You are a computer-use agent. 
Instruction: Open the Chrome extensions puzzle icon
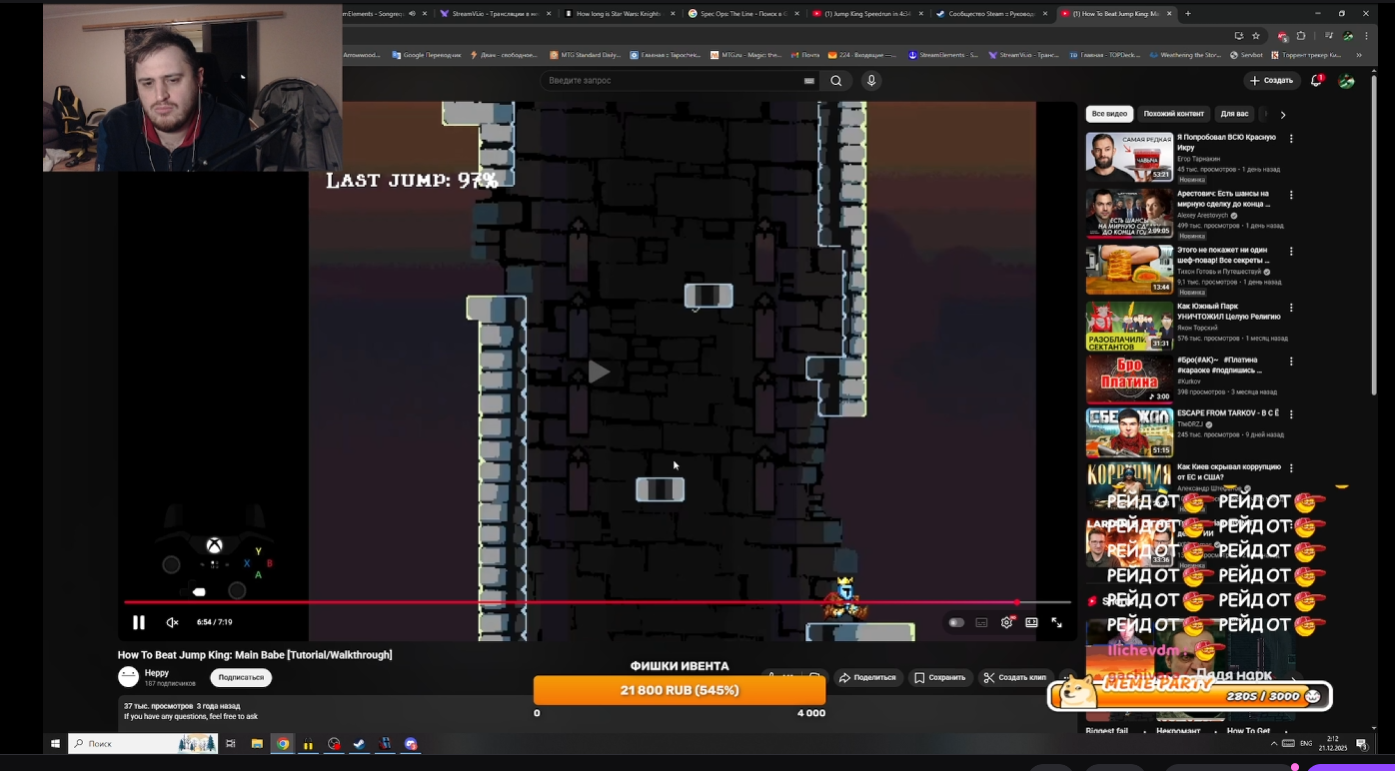pos(1301,36)
